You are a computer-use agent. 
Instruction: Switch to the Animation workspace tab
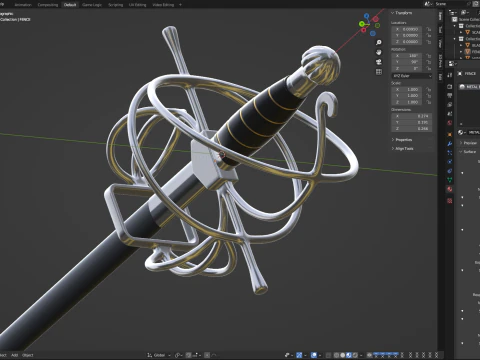tap(23, 5)
